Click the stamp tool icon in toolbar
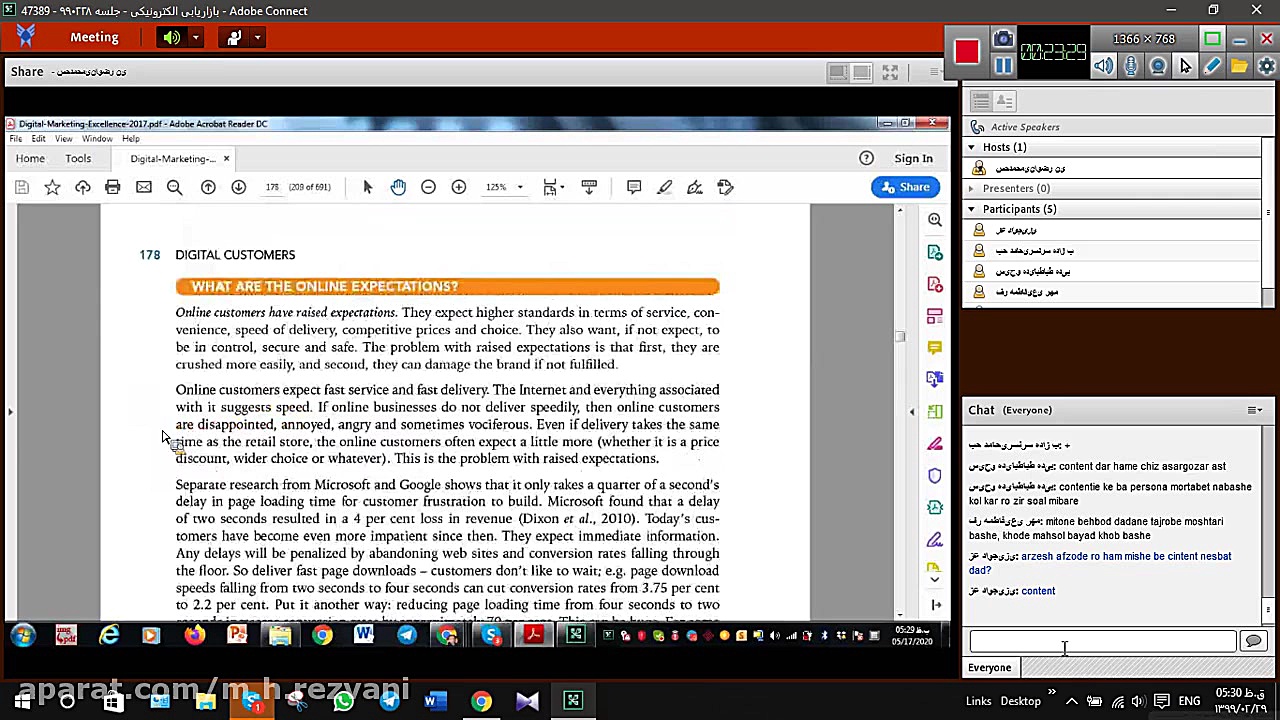This screenshot has height=720, width=1280. 726,187
